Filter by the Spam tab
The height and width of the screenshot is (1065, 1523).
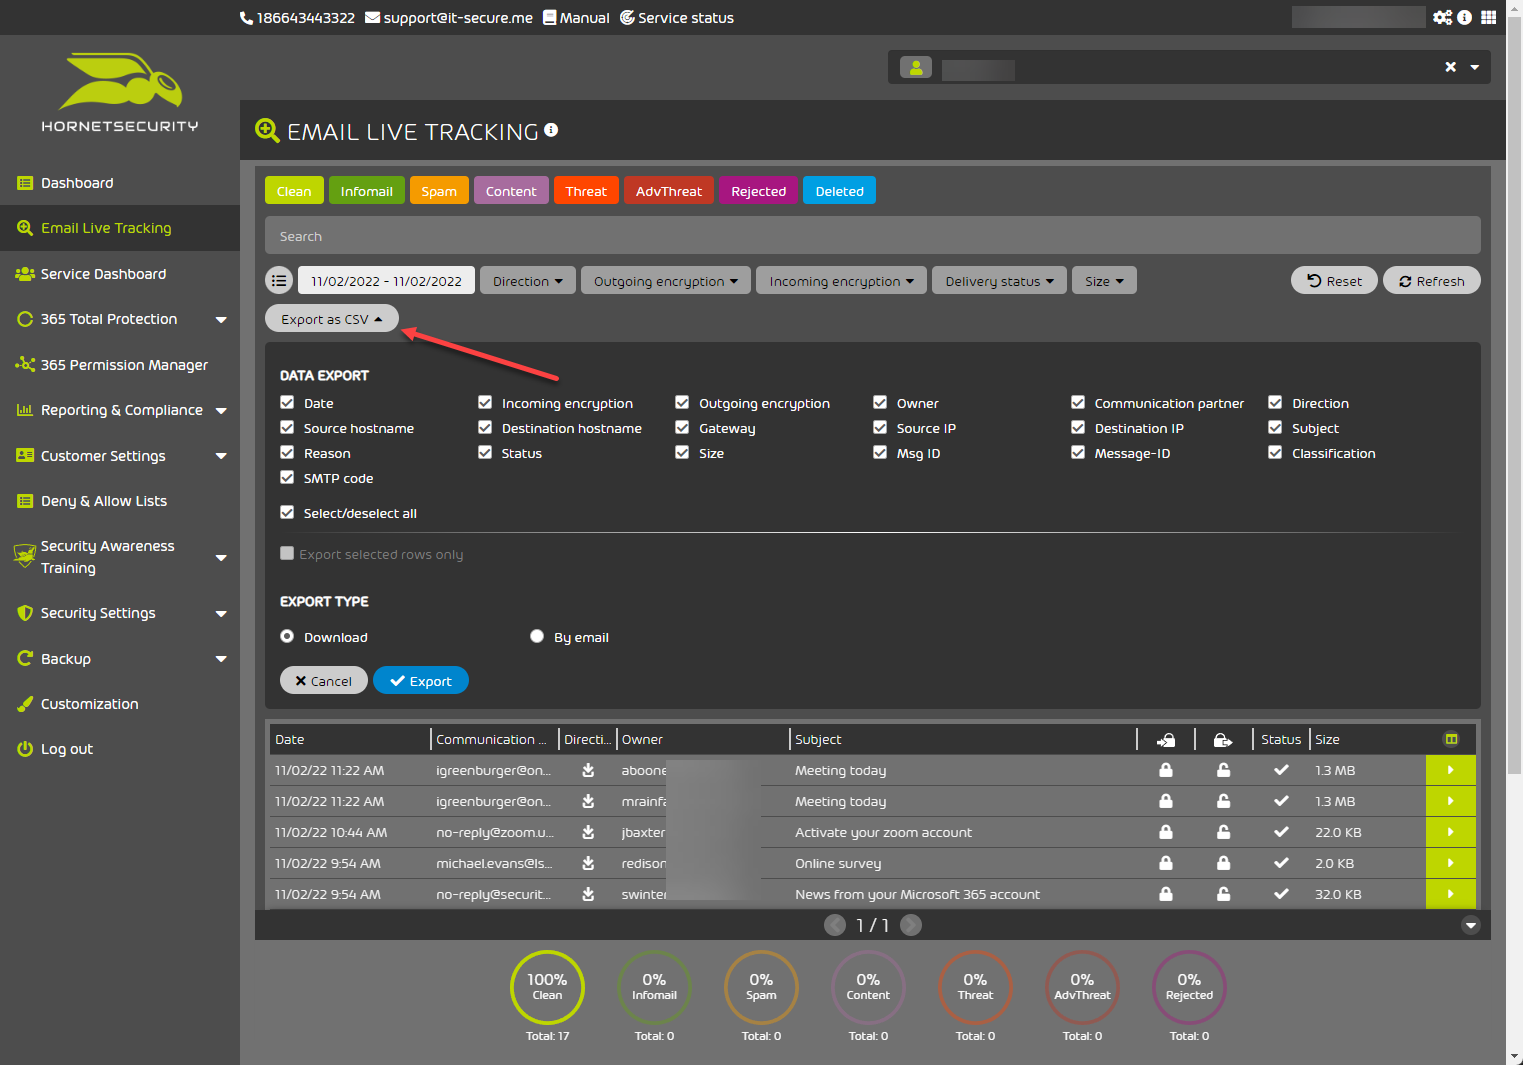(439, 190)
